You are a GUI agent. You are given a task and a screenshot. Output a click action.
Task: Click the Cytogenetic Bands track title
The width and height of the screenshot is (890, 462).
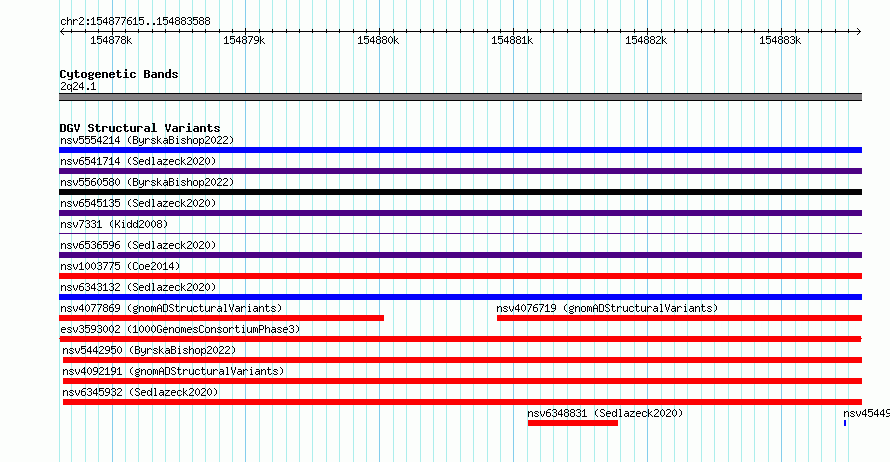click(119, 74)
